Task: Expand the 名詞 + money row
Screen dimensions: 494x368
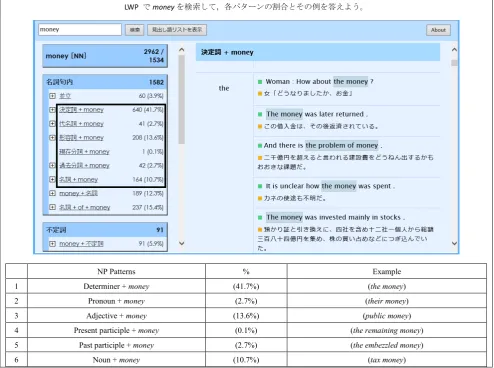Action: pos(52,179)
